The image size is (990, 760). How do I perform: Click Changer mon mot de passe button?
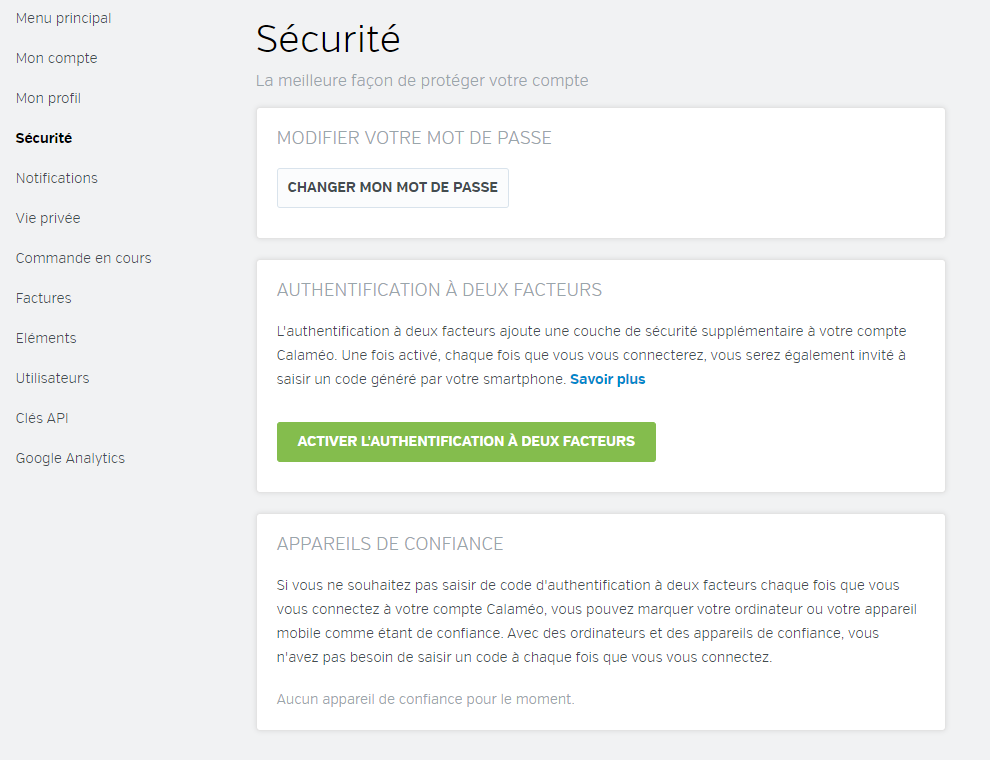tap(392, 187)
